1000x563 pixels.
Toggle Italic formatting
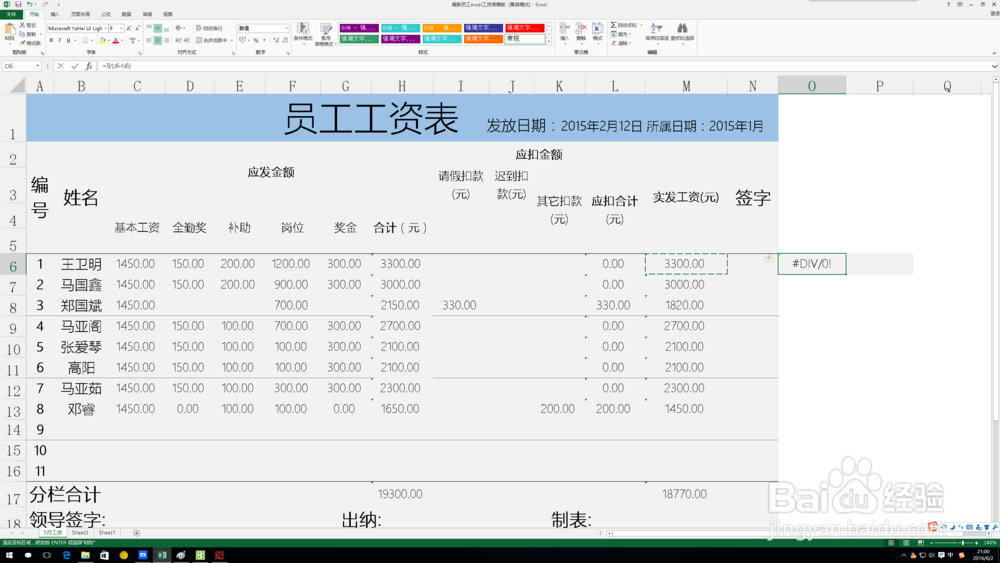click(x=60, y=40)
